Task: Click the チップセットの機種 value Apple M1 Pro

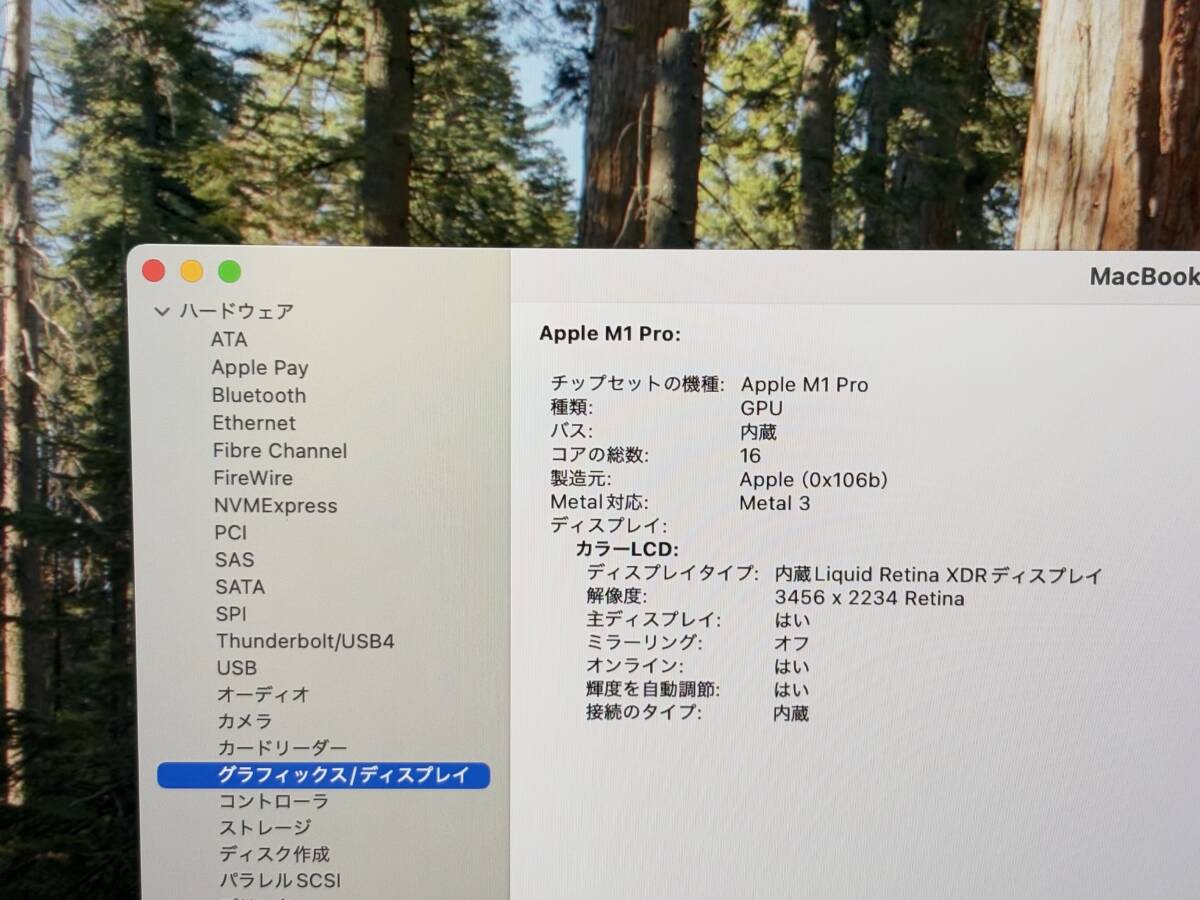Action: pos(804,384)
